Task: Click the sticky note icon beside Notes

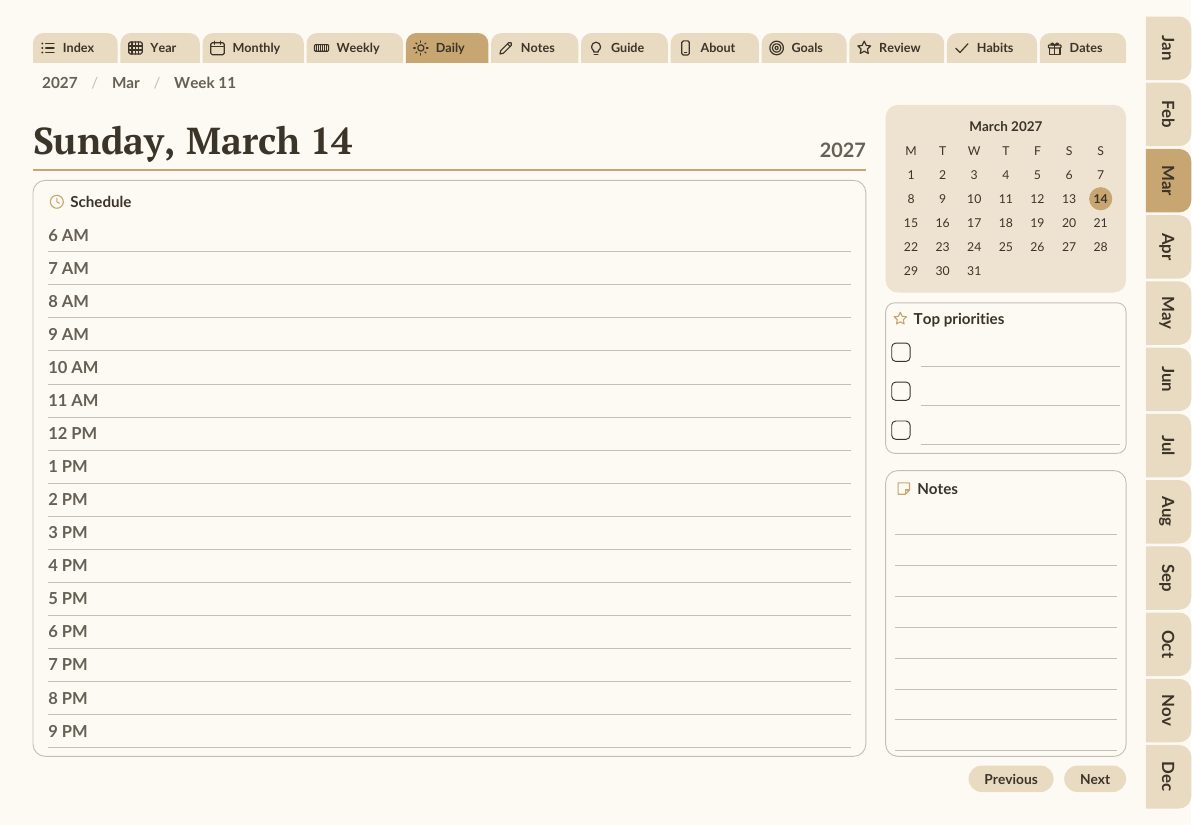Action: [904, 489]
